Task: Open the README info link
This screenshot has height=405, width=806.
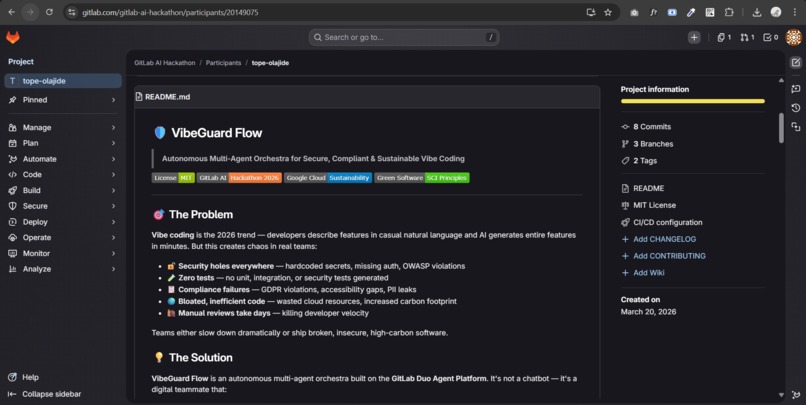Action: coord(643,188)
